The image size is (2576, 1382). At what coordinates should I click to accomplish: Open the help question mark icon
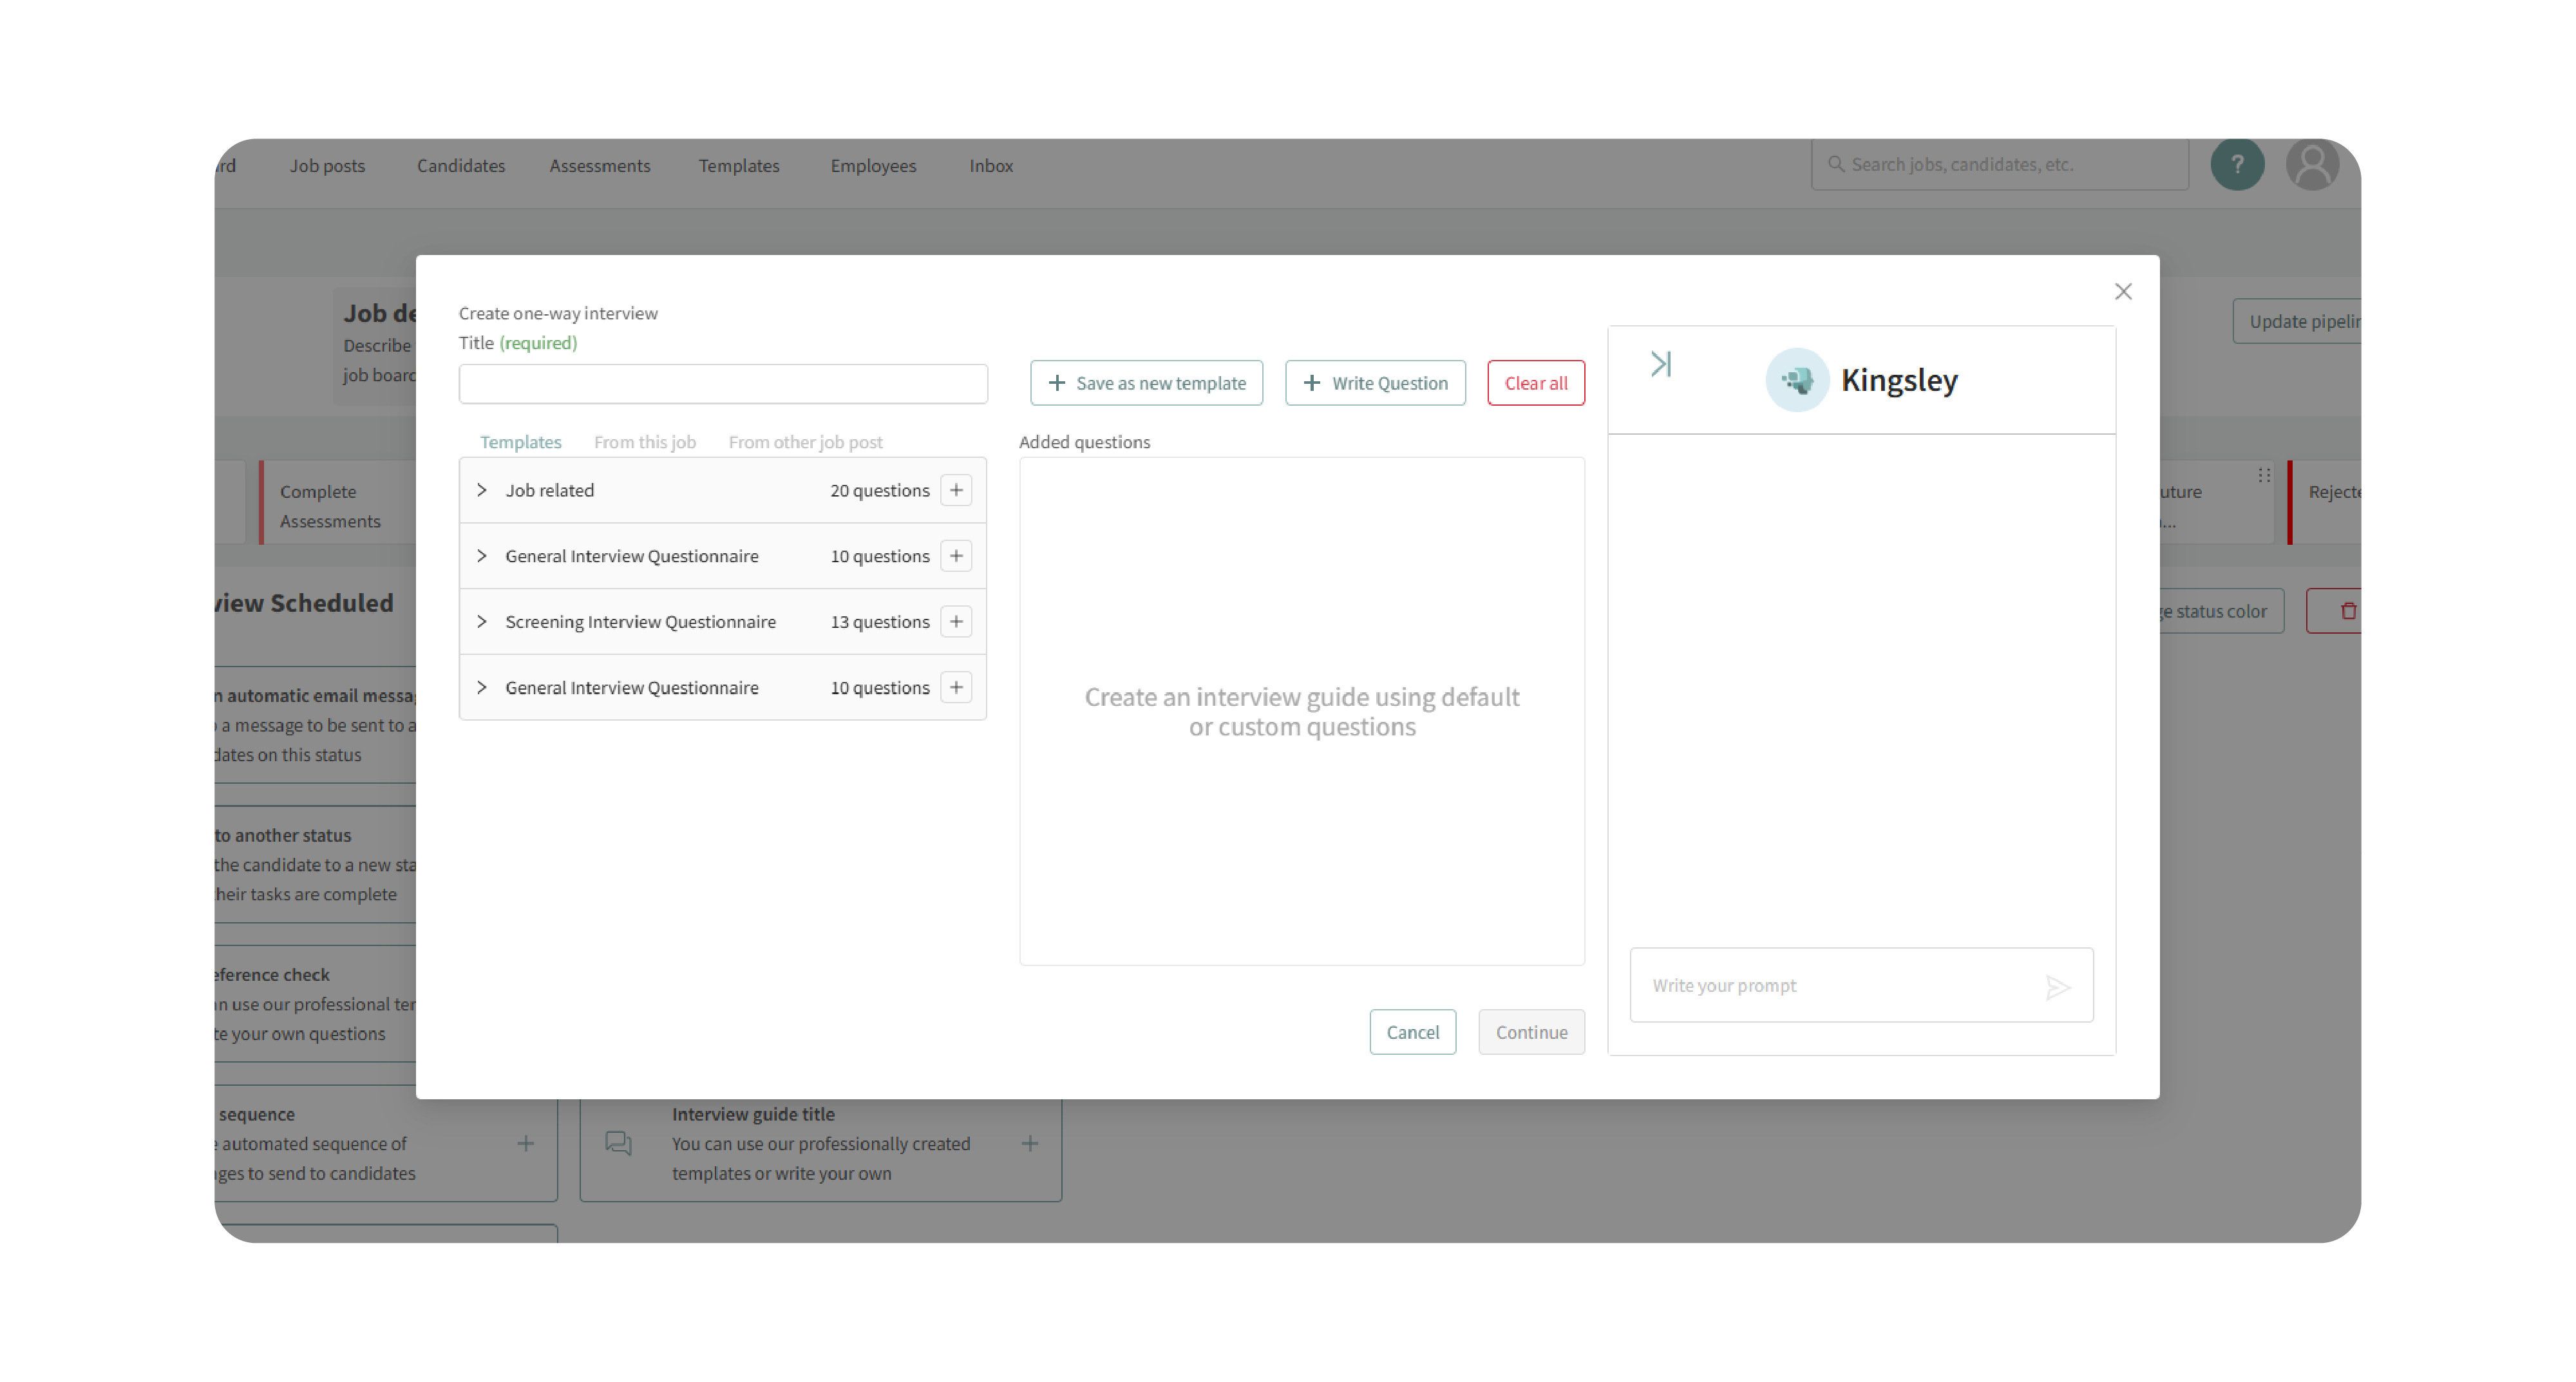coord(2237,165)
